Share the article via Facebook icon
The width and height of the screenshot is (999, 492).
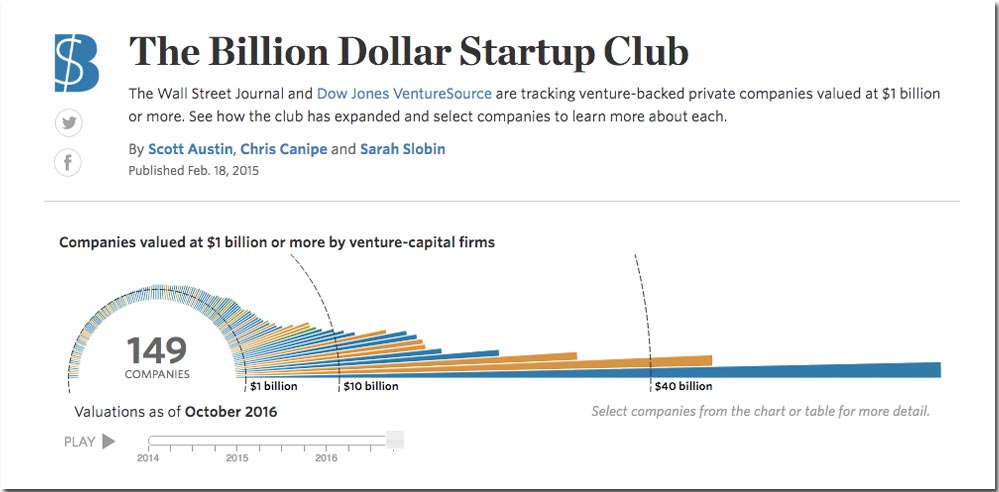click(68, 163)
